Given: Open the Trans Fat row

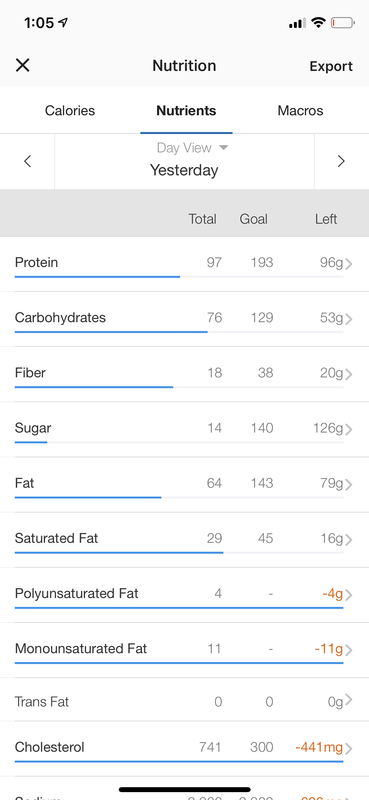Looking at the screenshot, I should click(184, 700).
